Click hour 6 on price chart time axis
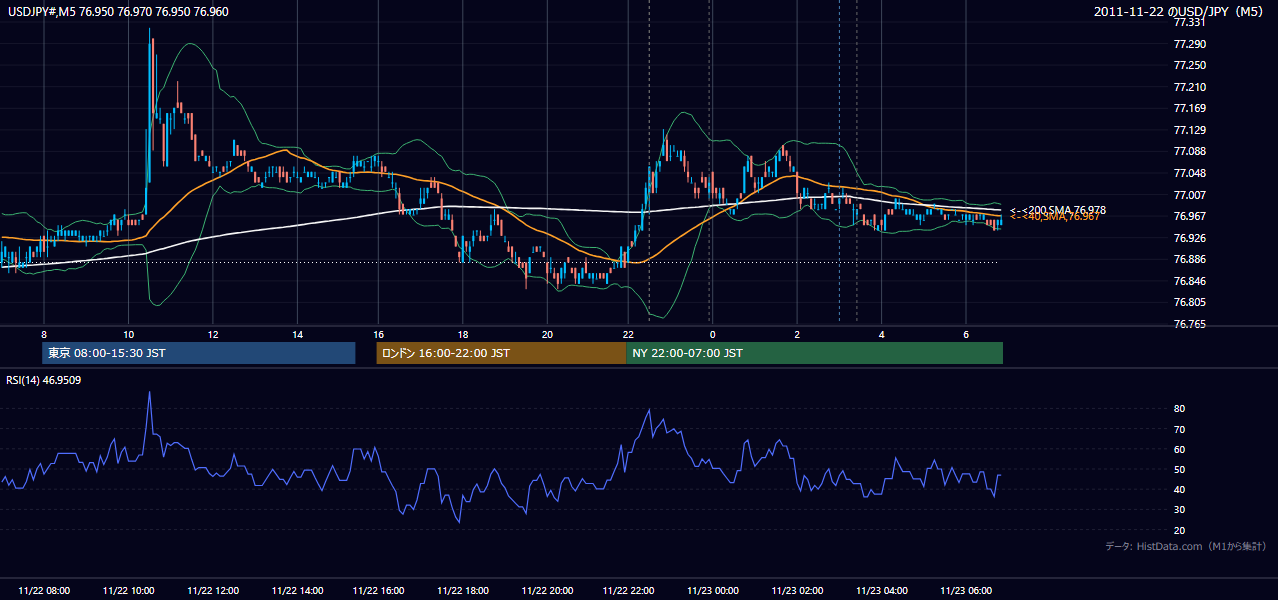The height and width of the screenshot is (600, 1278). click(x=965, y=334)
